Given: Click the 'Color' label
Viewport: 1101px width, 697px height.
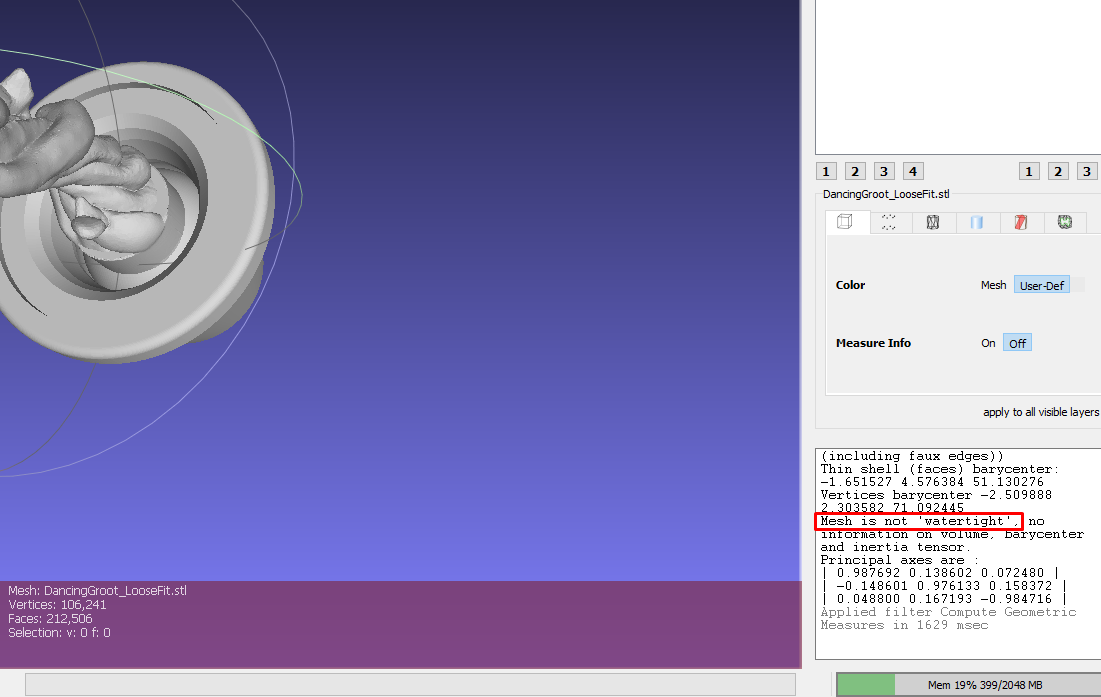Looking at the screenshot, I should [x=850, y=285].
